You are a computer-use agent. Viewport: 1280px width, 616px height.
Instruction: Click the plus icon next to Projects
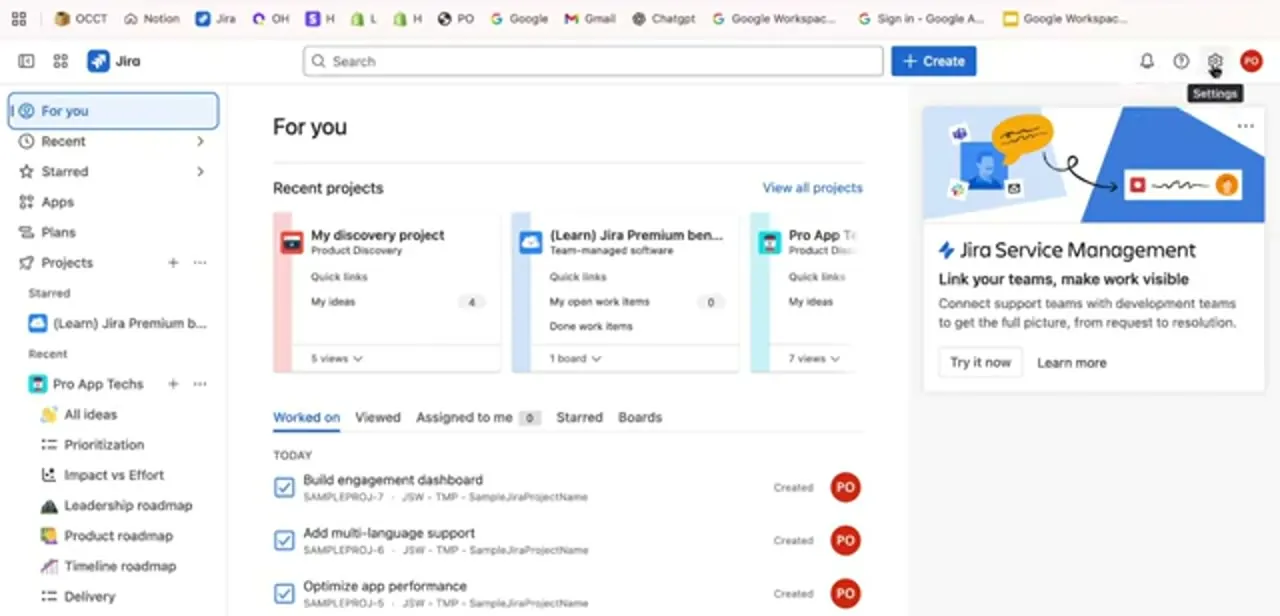point(173,262)
